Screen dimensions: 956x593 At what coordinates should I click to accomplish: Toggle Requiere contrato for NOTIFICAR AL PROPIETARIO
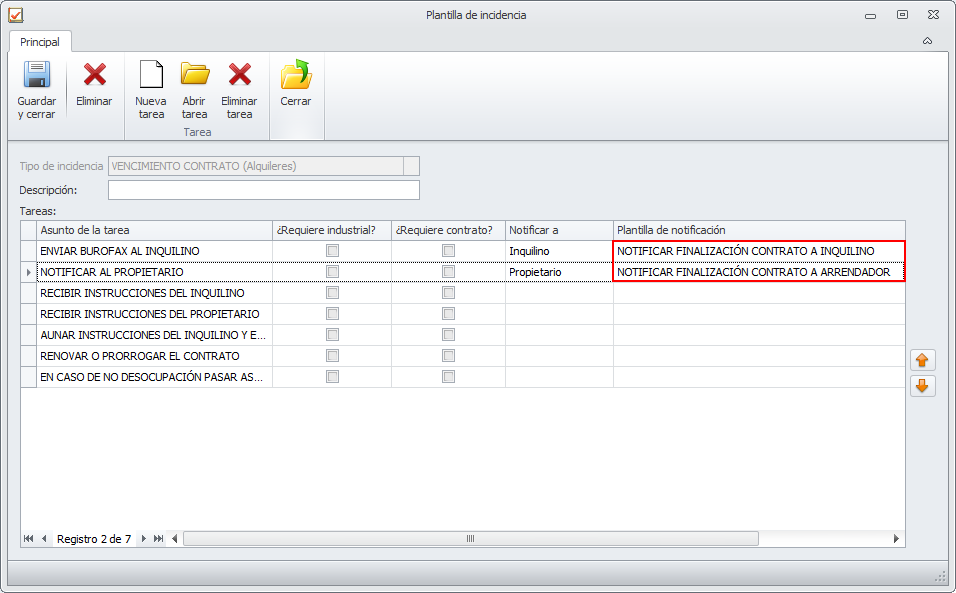click(448, 271)
